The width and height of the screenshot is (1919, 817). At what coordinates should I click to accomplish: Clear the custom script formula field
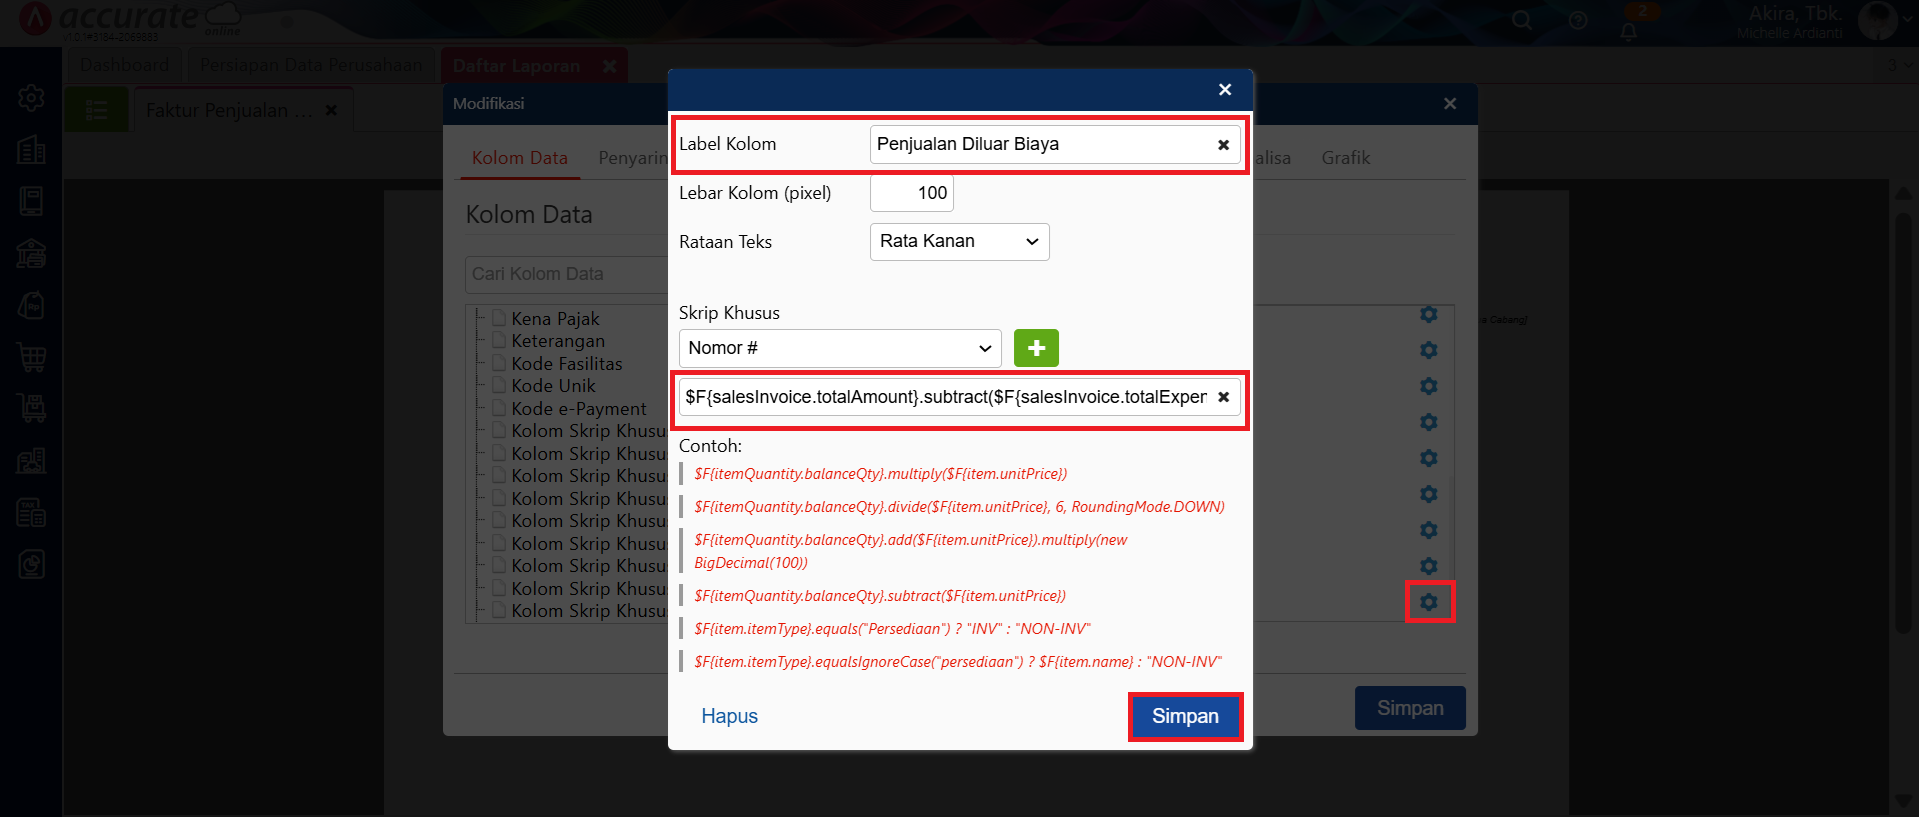[x=1223, y=397]
